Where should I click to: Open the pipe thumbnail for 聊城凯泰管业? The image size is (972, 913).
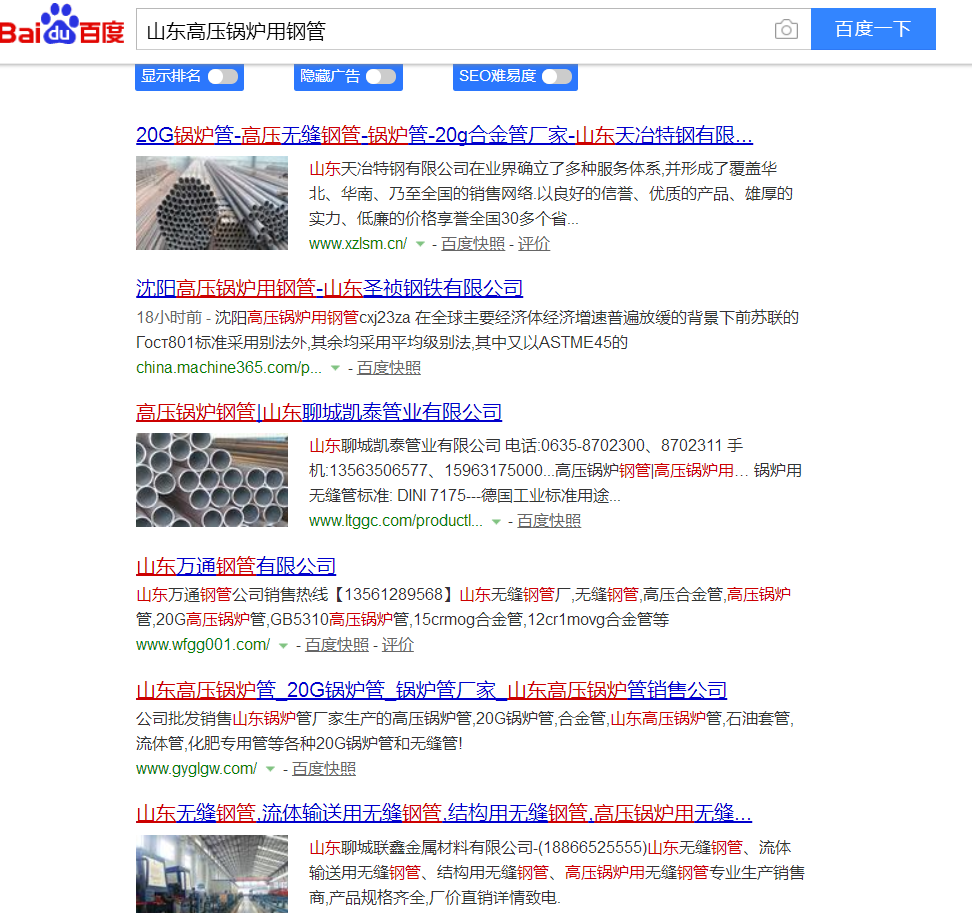(x=212, y=480)
